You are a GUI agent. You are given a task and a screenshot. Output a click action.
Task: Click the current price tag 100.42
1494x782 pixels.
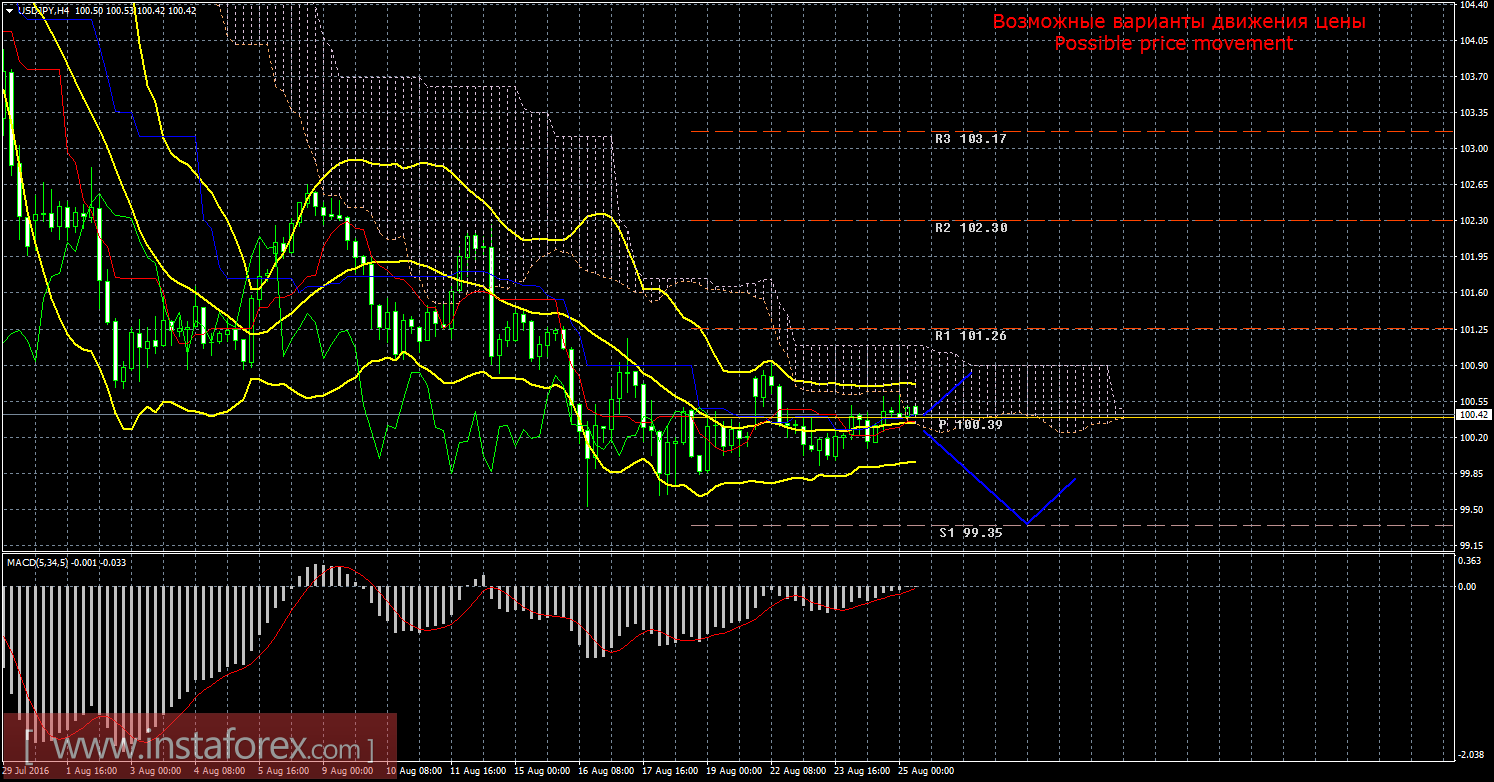(x=1475, y=414)
